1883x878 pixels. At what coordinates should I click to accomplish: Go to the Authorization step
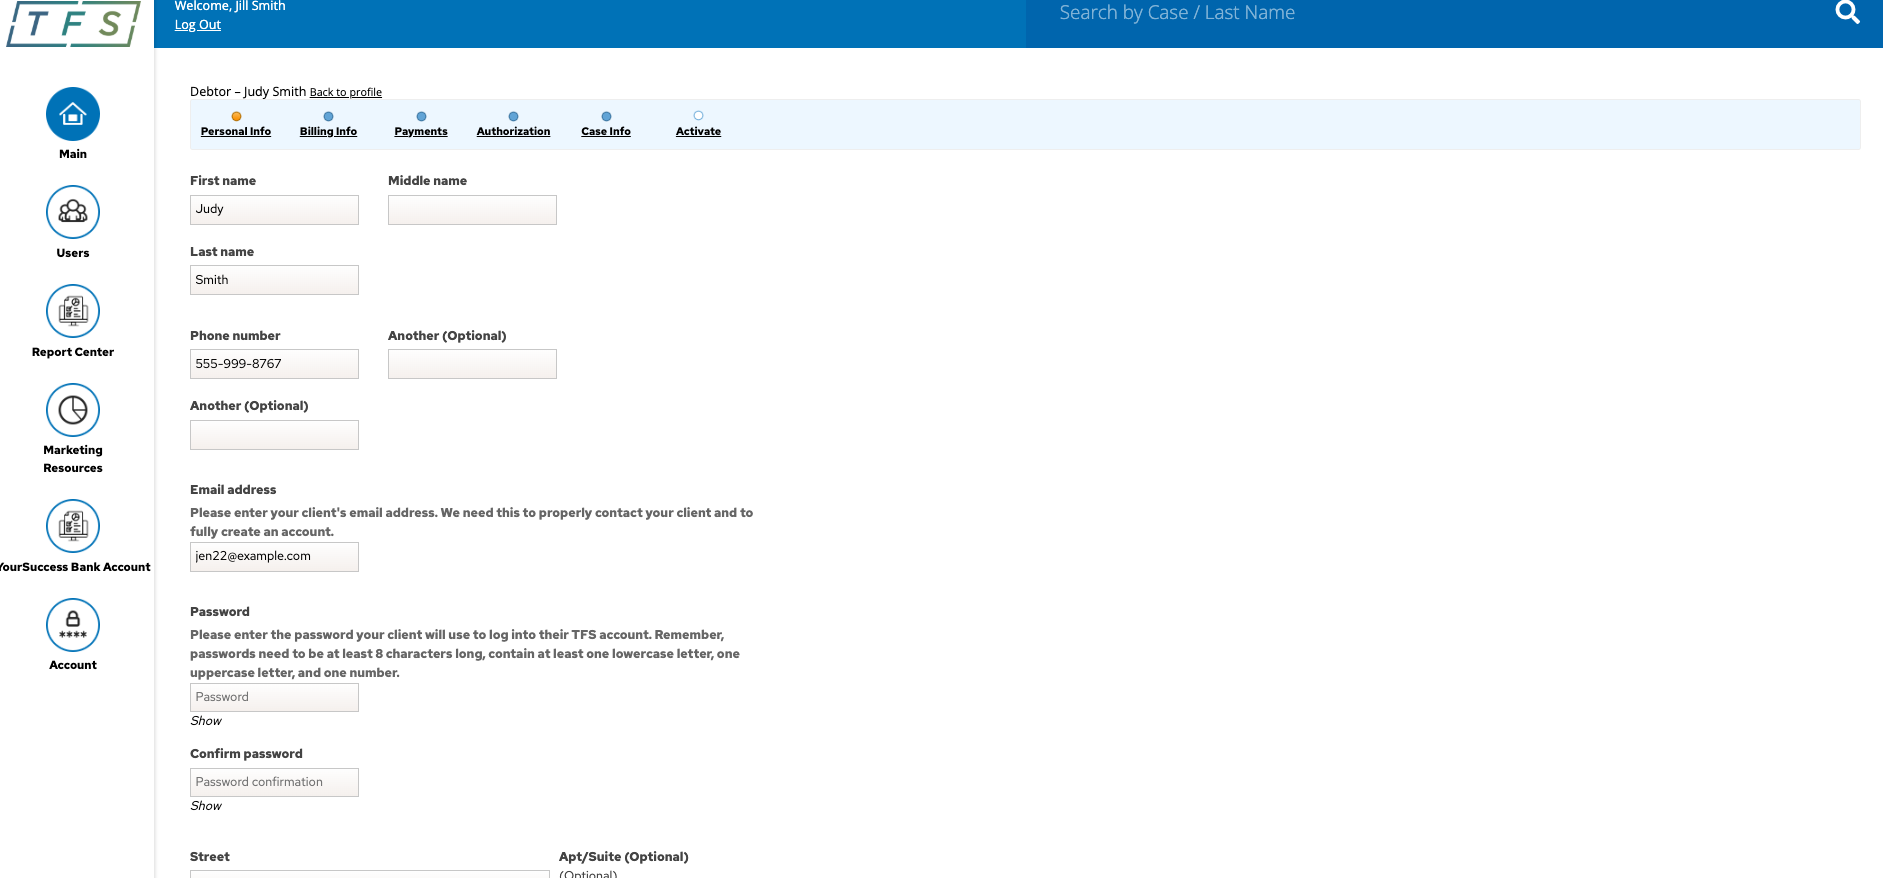[x=513, y=131]
